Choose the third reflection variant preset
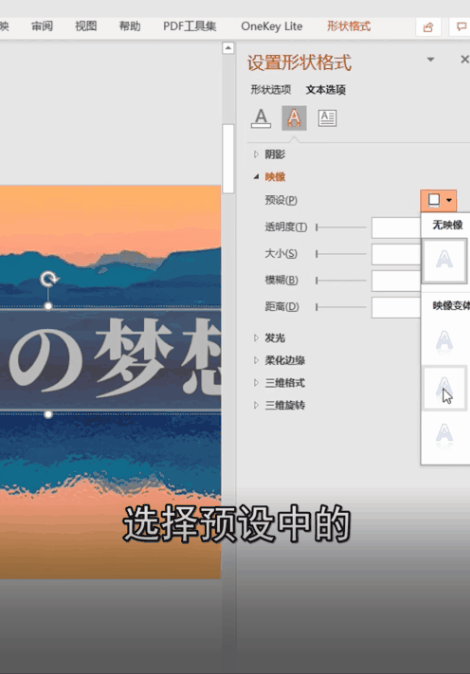The height and width of the screenshot is (674, 470). coord(444,435)
